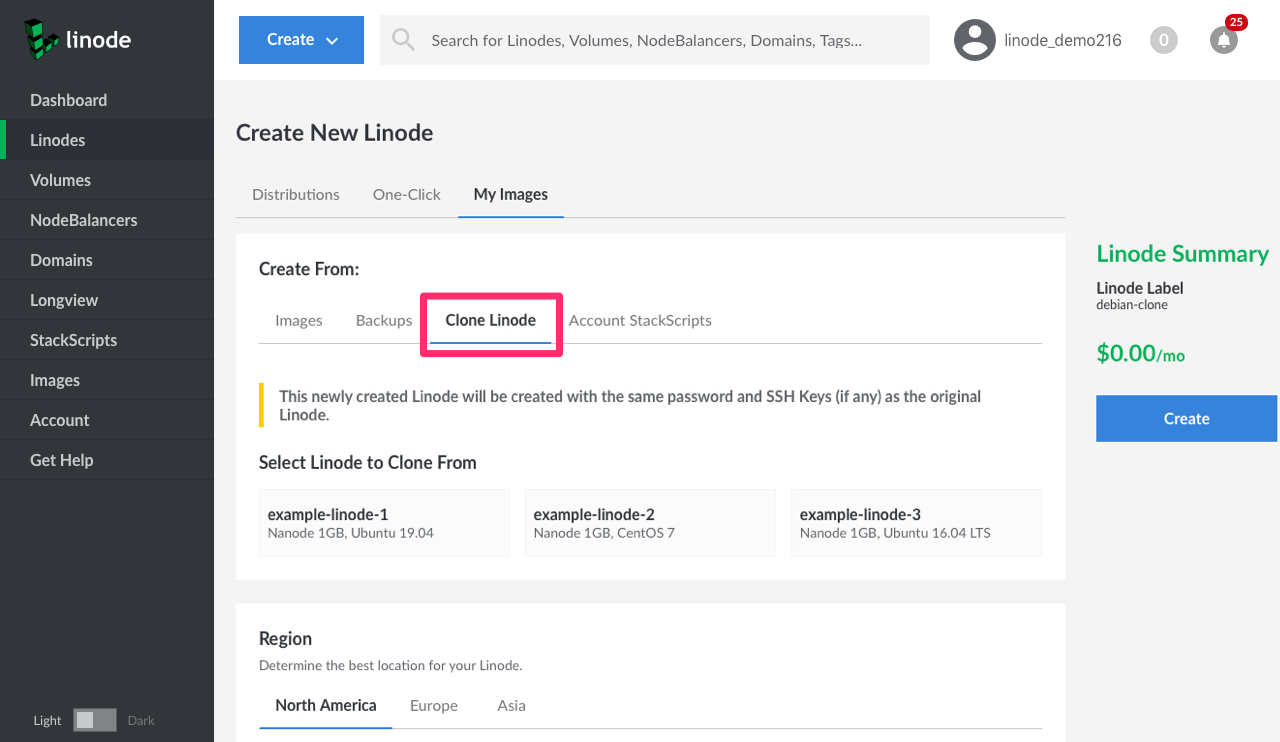Image resolution: width=1280 pixels, height=742 pixels.
Task: Open the notifications bell icon
Action: coord(1223,40)
